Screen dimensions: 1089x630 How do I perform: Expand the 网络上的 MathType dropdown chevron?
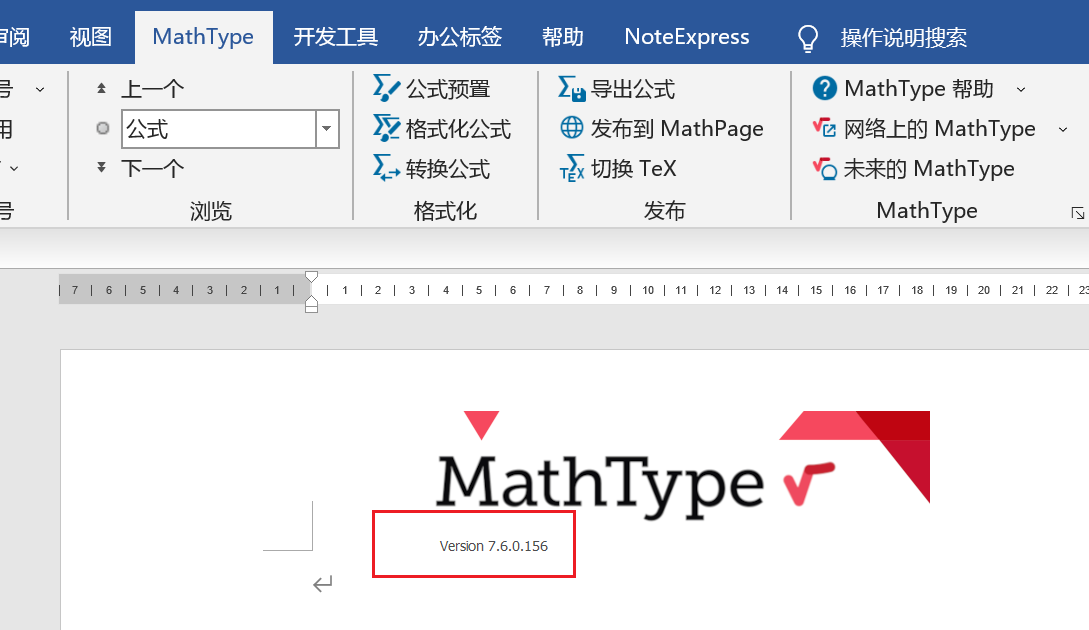coord(1063,129)
